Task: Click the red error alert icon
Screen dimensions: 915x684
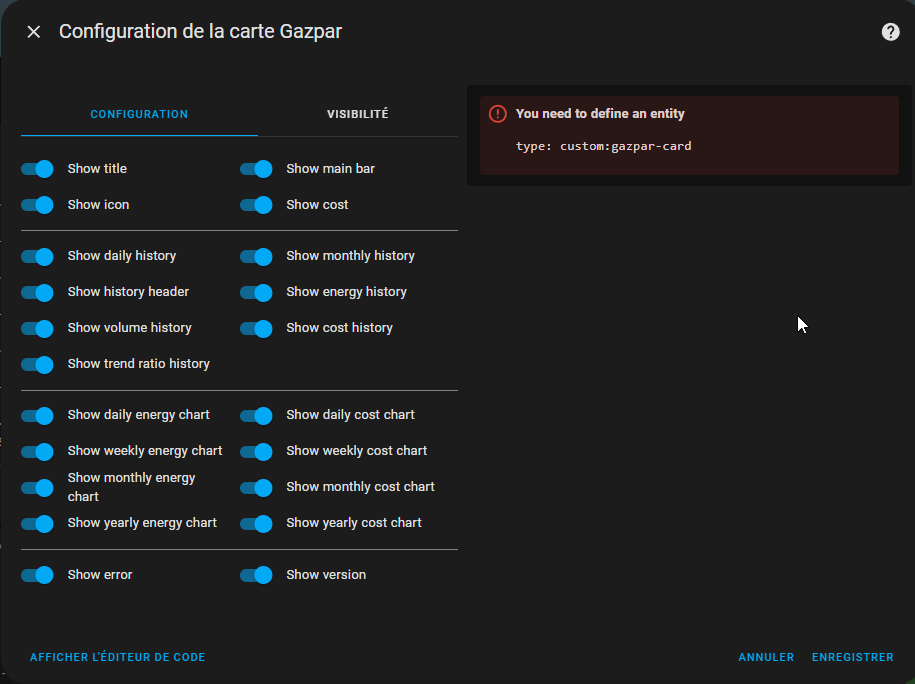Action: click(497, 114)
